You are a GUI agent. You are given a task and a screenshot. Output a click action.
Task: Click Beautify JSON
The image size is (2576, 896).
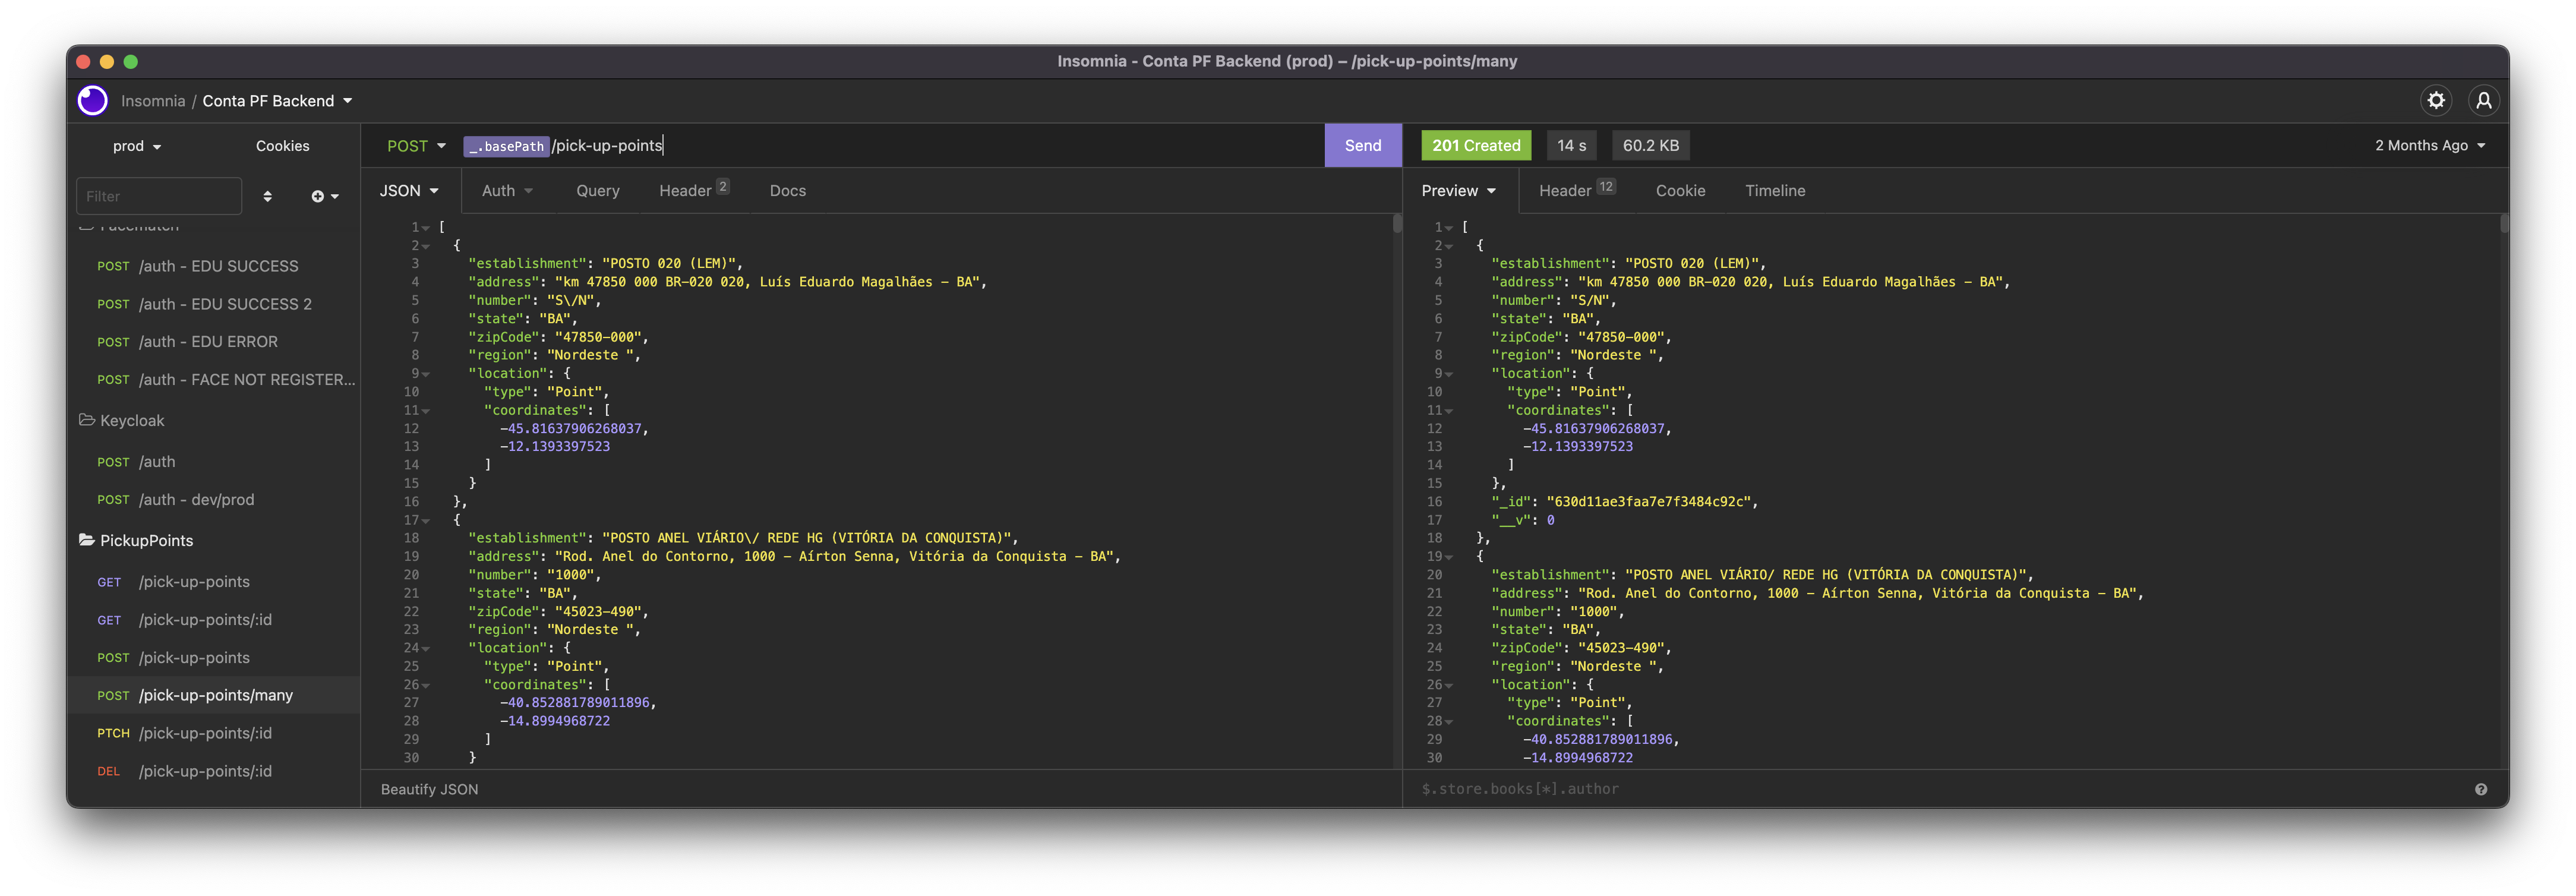coord(429,789)
